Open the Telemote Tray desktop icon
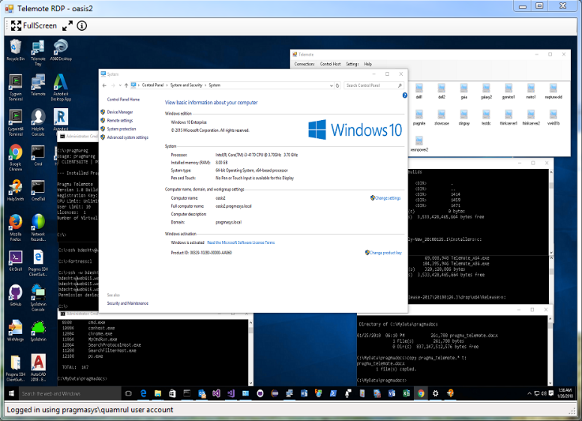 (38, 53)
